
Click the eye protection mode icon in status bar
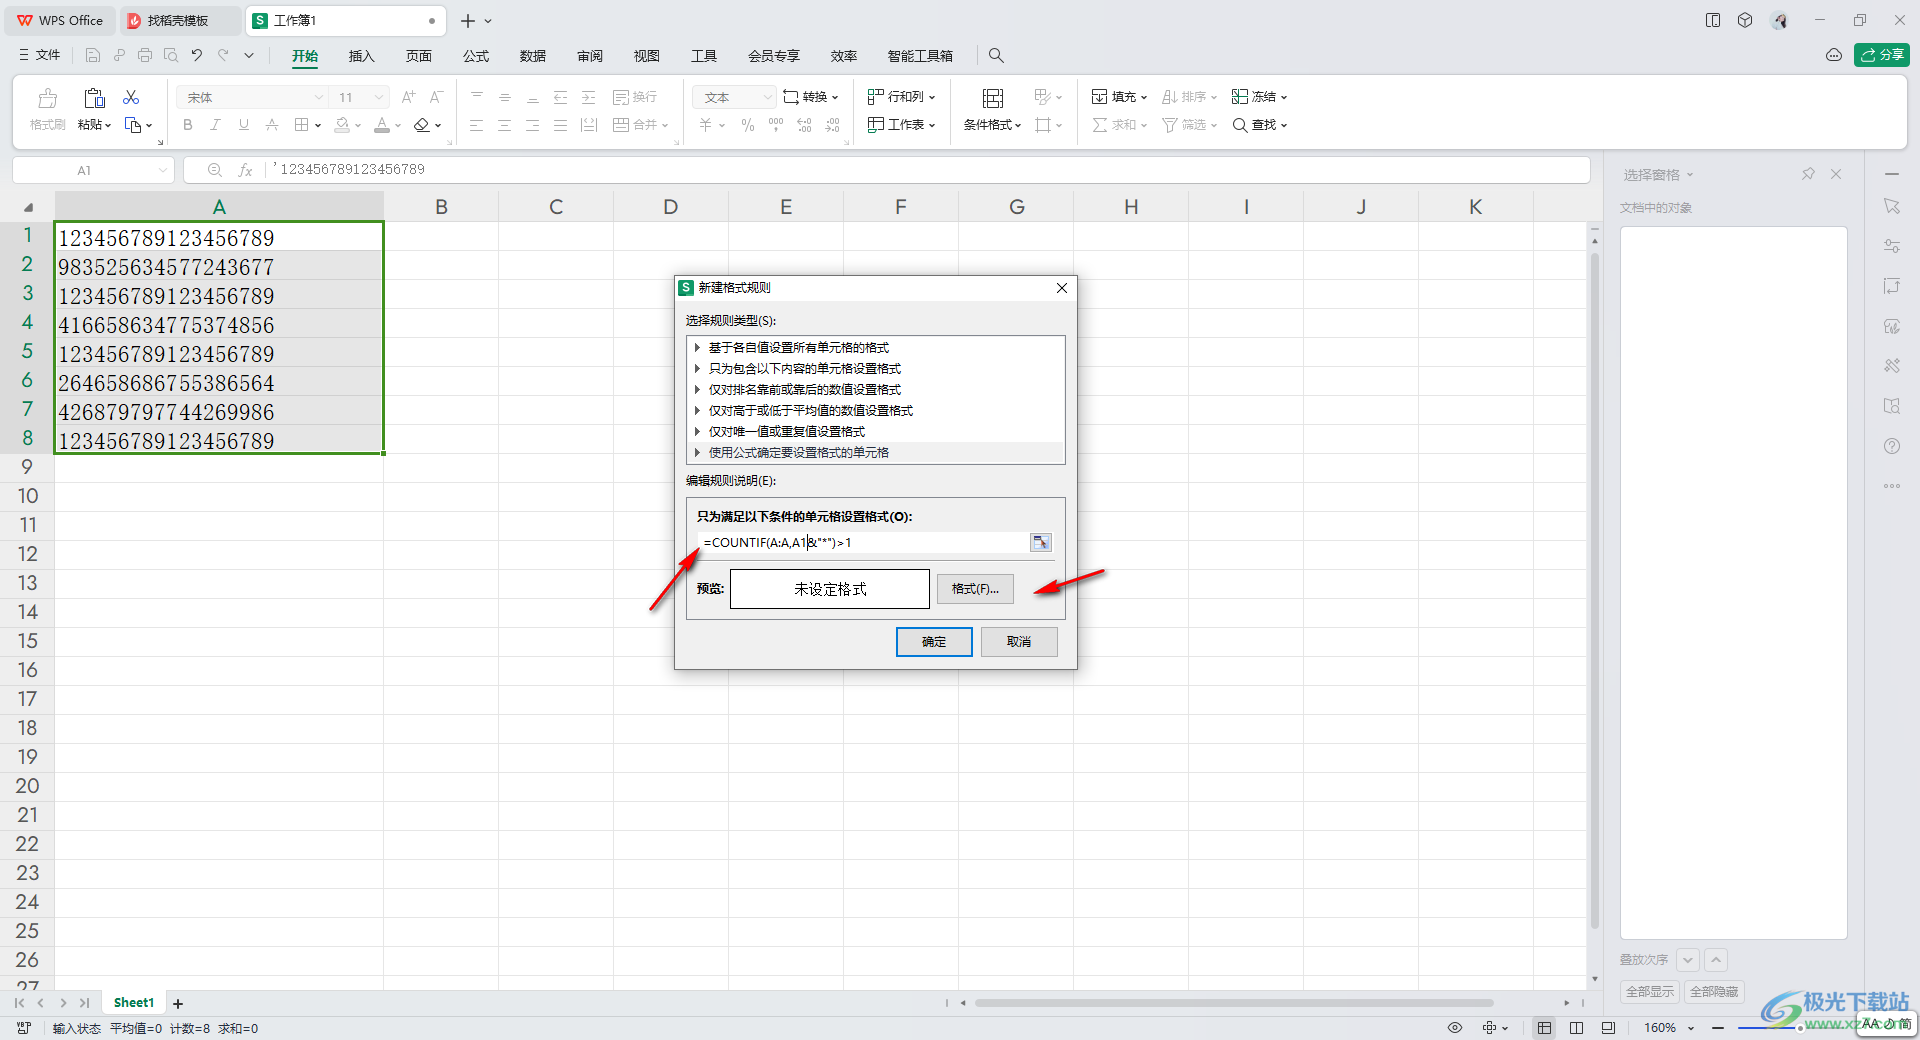(x=1455, y=1028)
